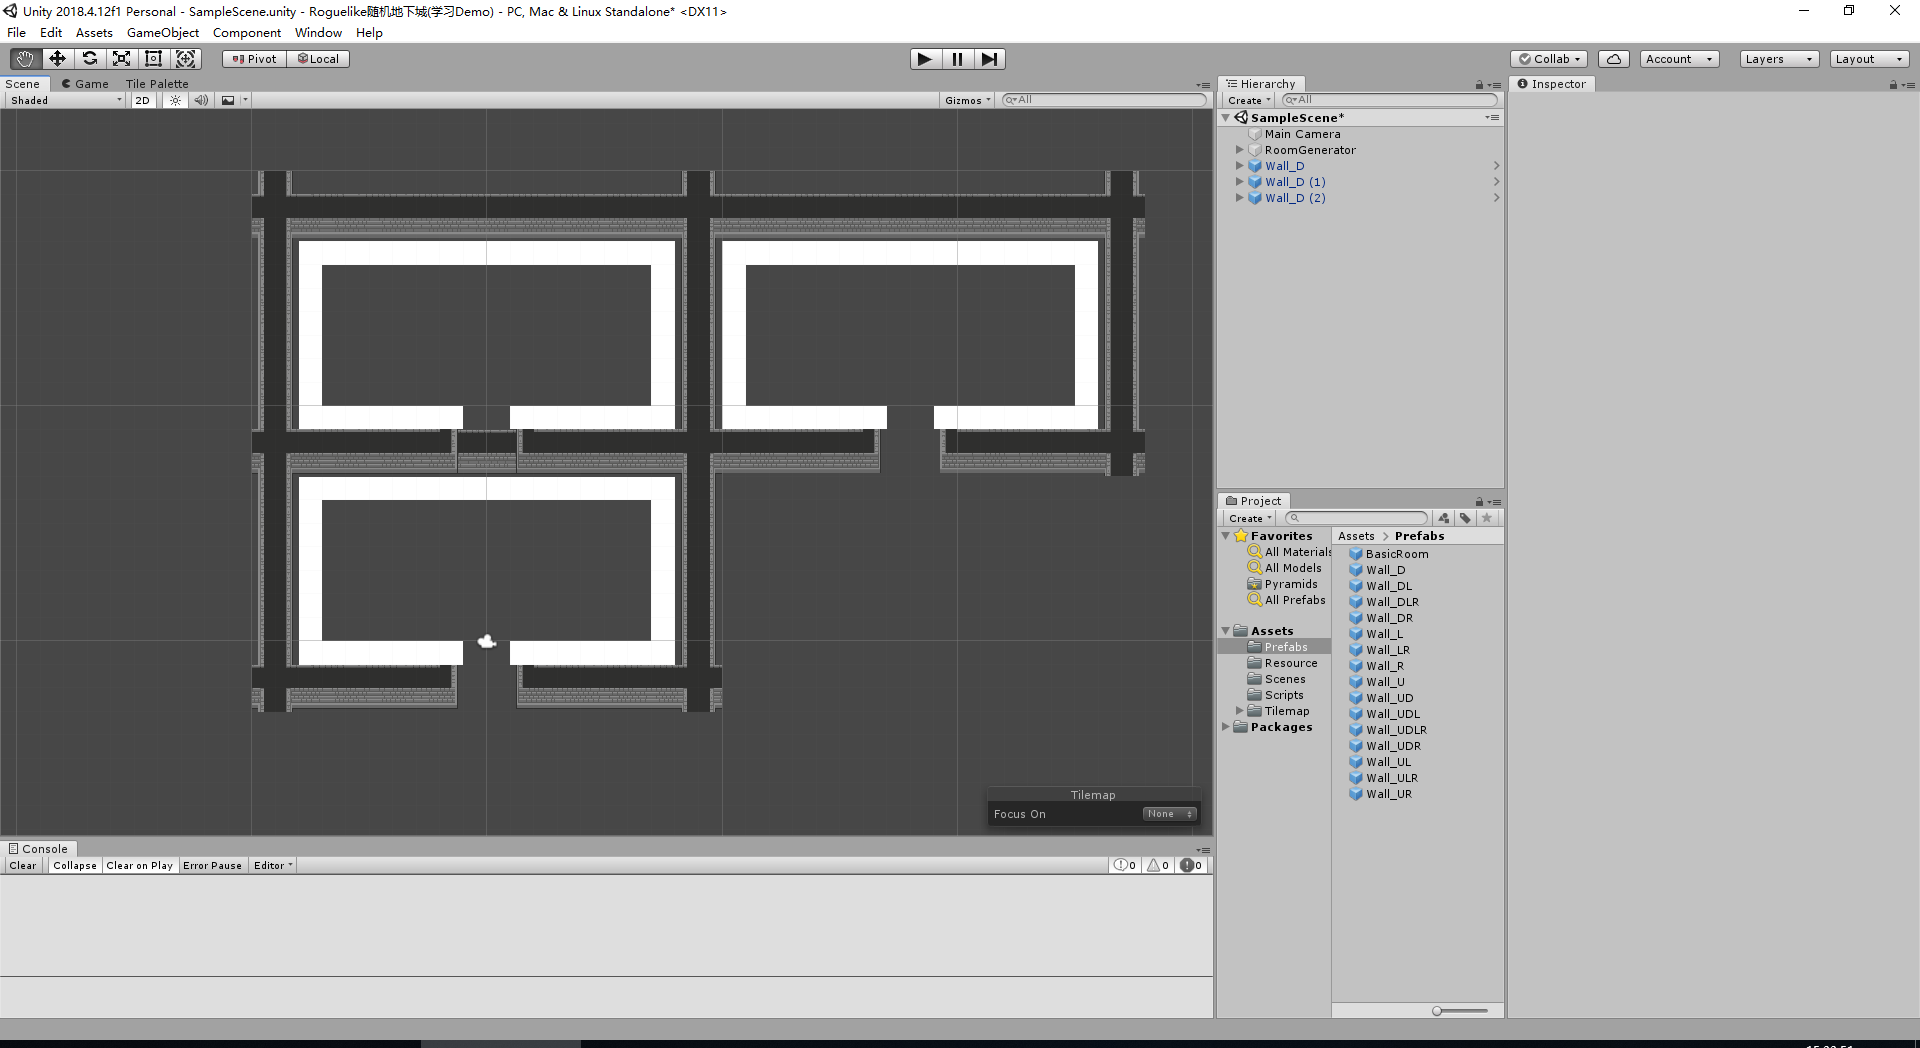Enable Error Pause in the Console
1920x1048 pixels.
[x=212, y=865]
